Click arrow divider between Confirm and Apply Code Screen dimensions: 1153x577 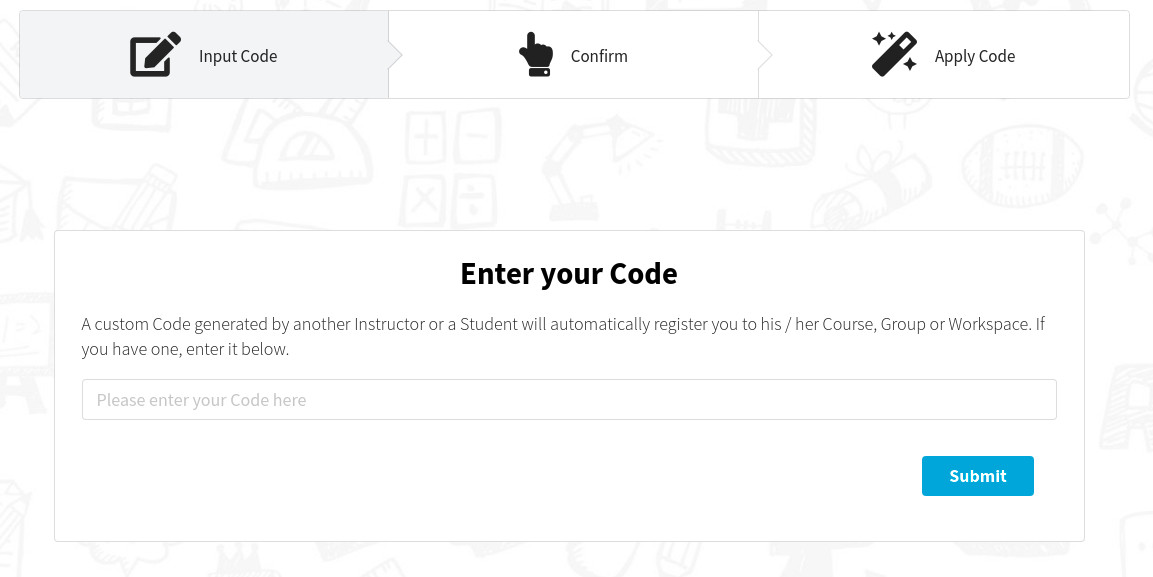coord(765,55)
